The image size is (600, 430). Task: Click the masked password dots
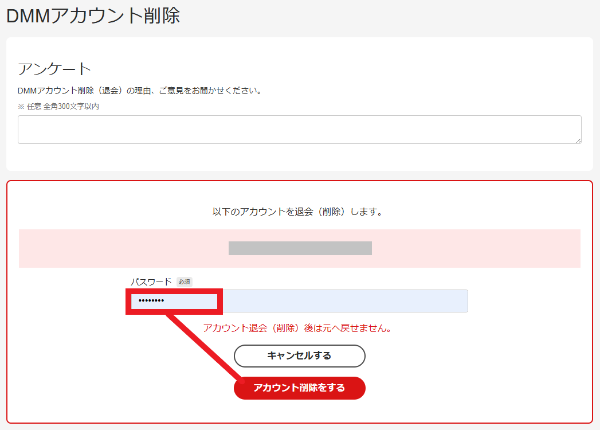click(x=151, y=302)
